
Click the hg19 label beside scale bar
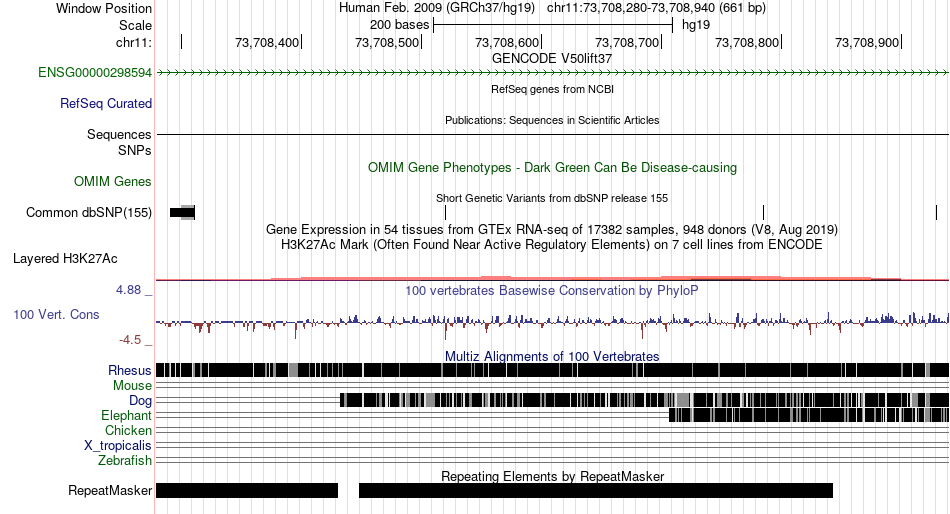(696, 25)
